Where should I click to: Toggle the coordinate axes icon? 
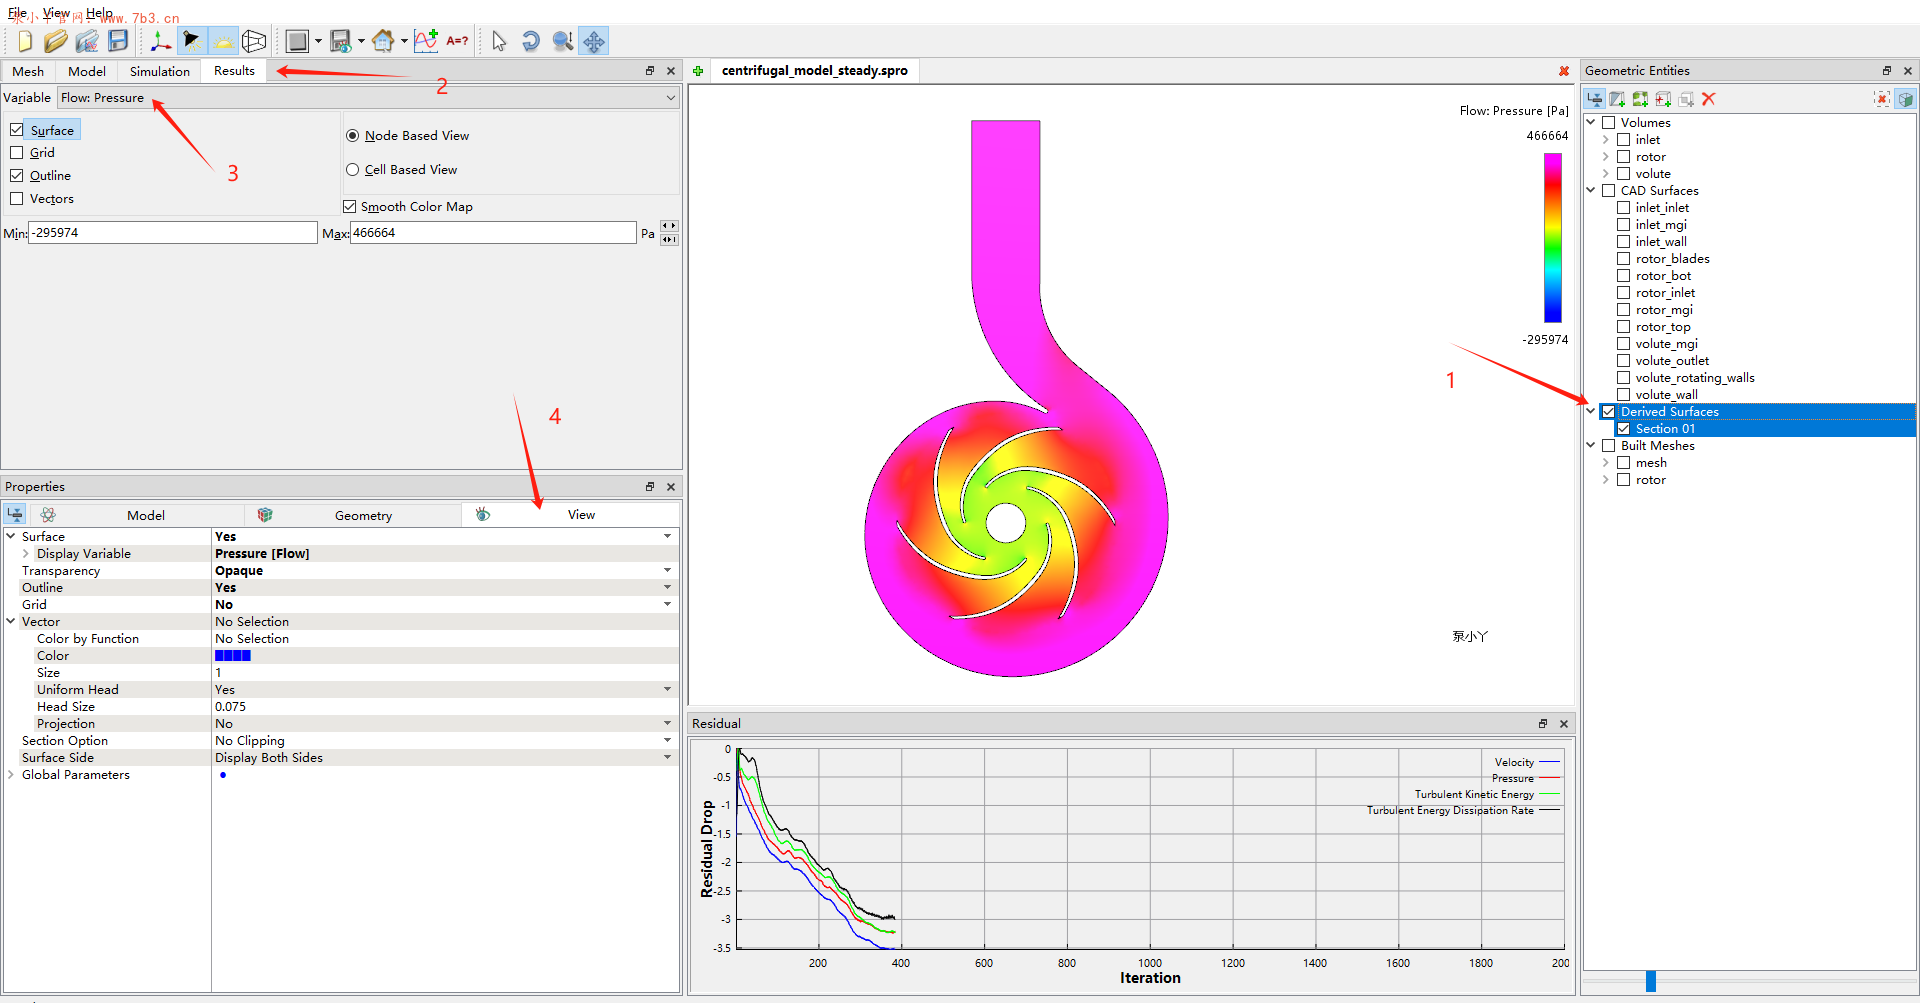coord(160,41)
